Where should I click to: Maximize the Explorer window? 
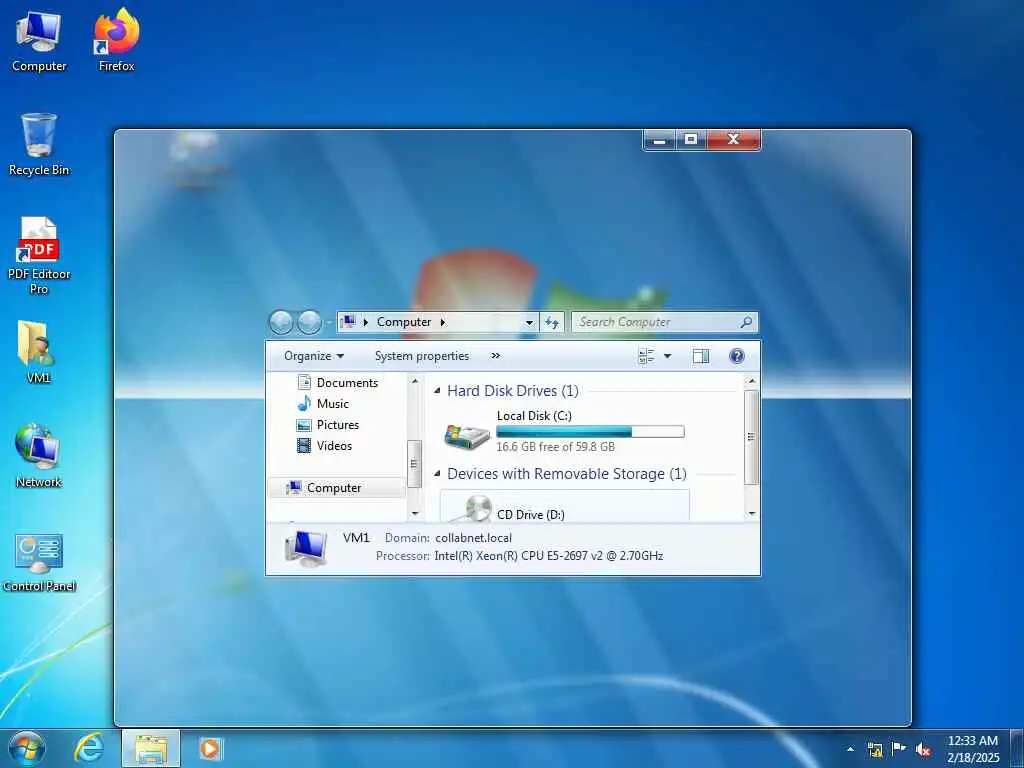point(691,139)
